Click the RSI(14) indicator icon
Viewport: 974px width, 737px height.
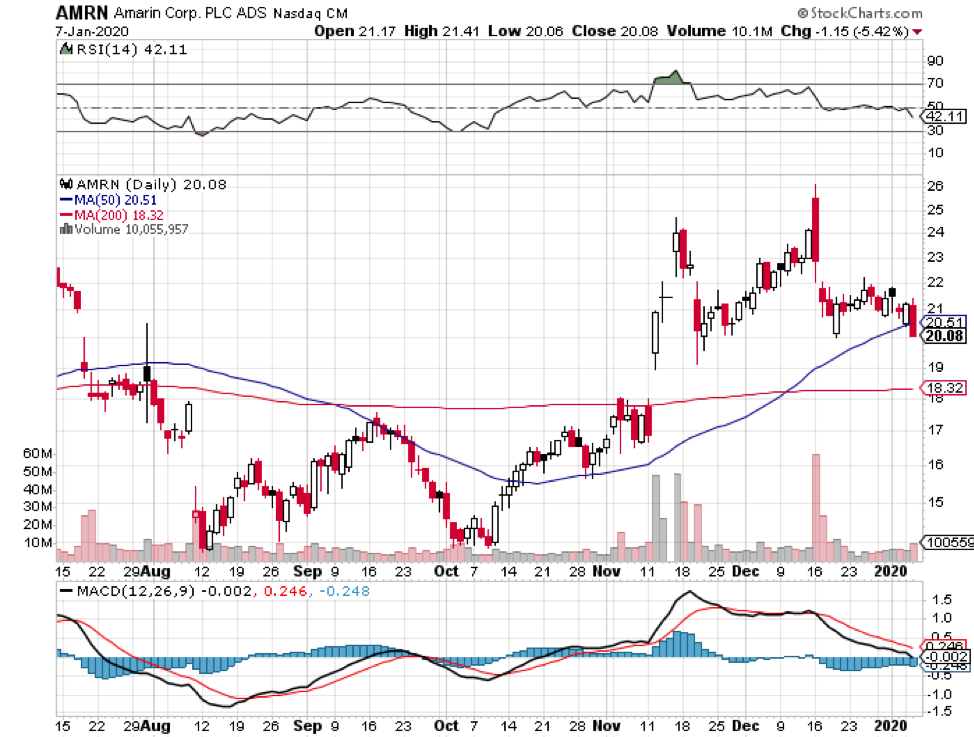[x=65, y=49]
